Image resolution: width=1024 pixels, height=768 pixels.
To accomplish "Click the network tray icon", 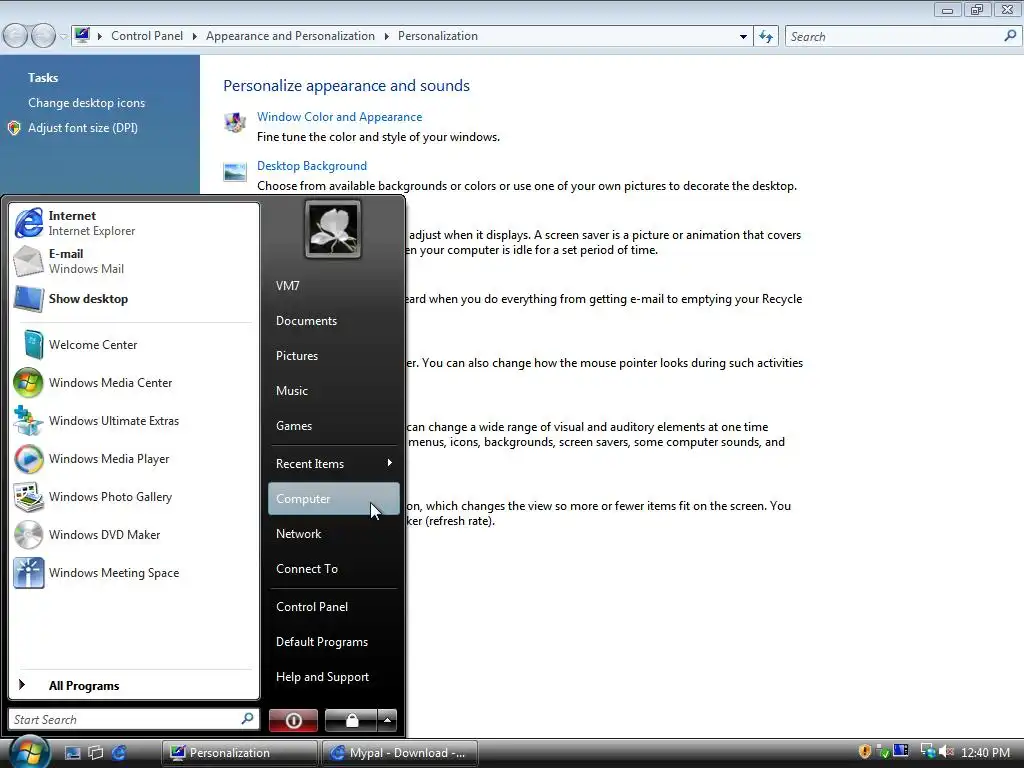I will tap(927, 752).
